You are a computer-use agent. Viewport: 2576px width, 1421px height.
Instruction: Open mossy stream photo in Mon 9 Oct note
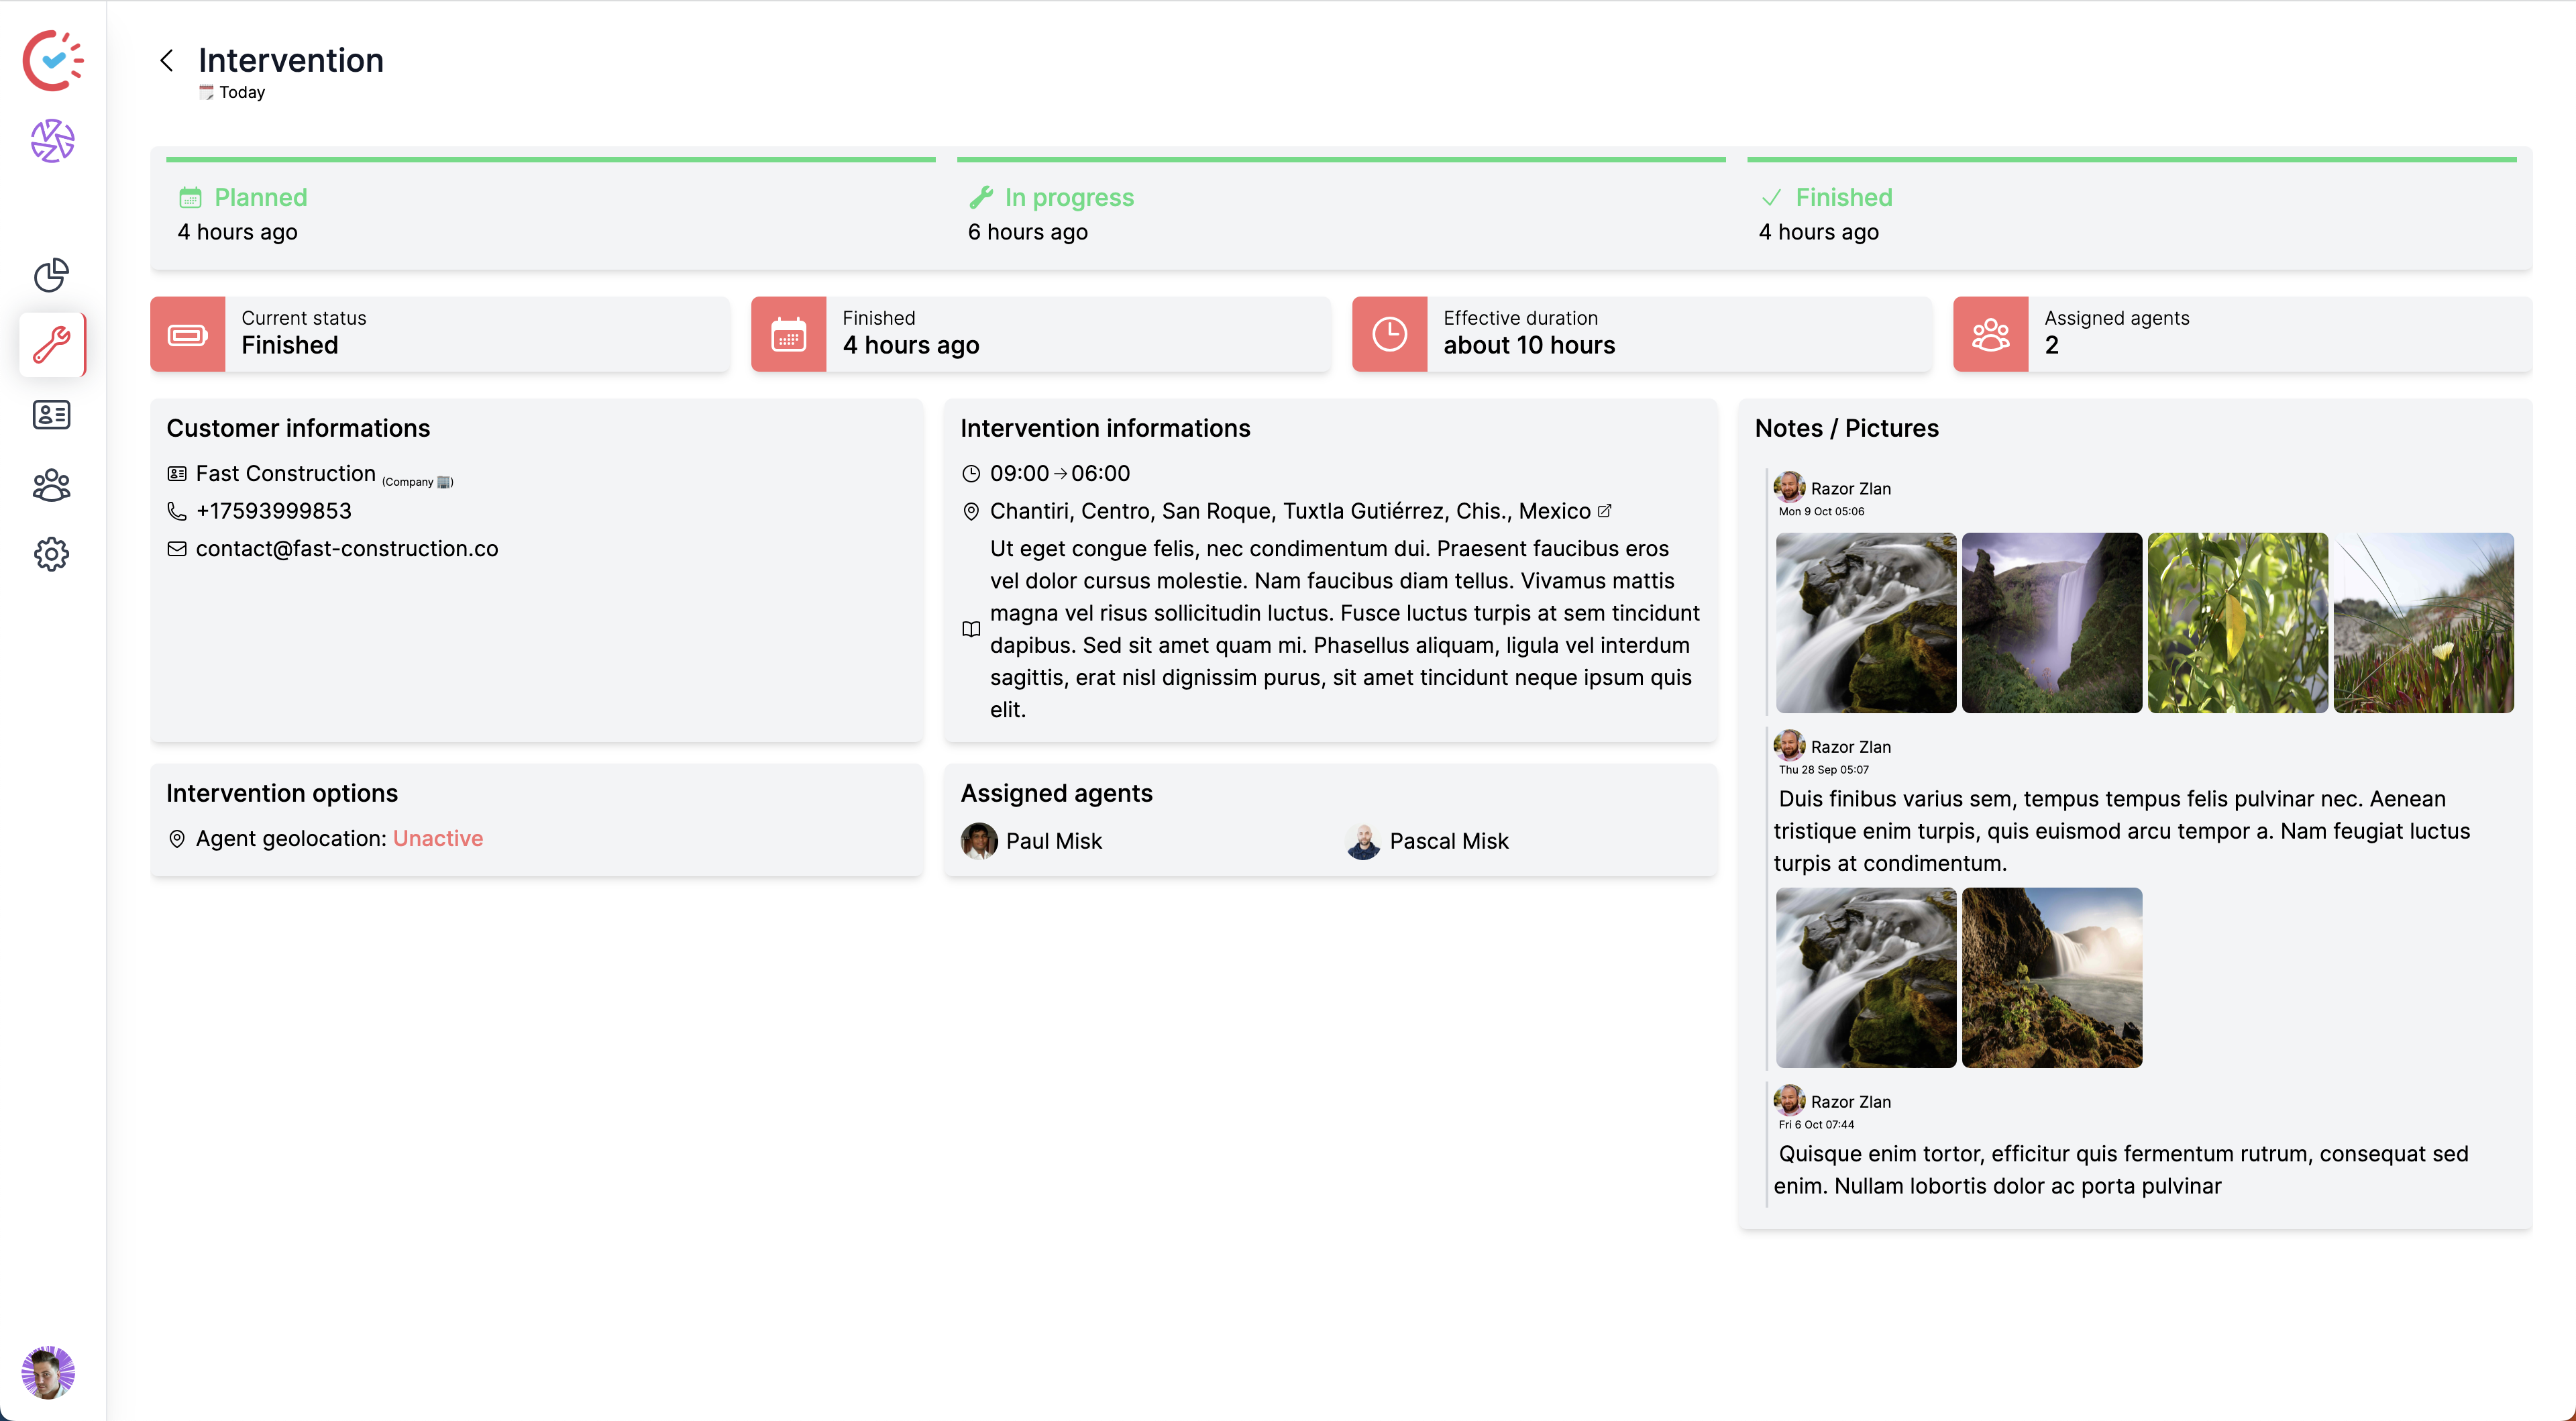click(x=1866, y=623)
